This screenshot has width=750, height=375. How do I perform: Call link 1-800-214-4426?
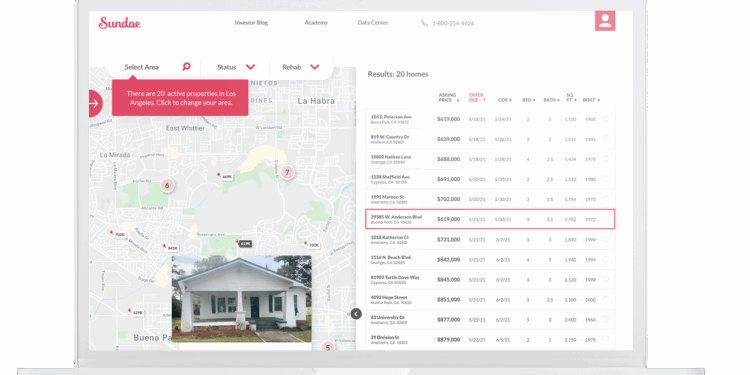(x=453, y=23)
